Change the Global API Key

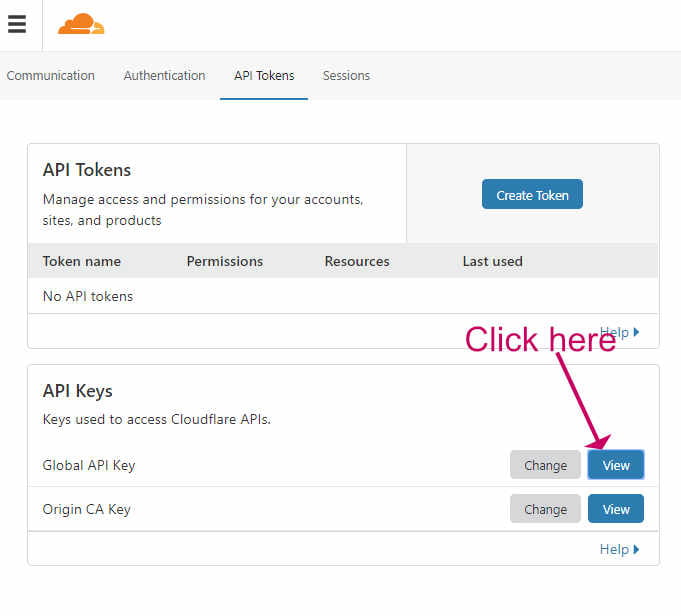(545, 465)
